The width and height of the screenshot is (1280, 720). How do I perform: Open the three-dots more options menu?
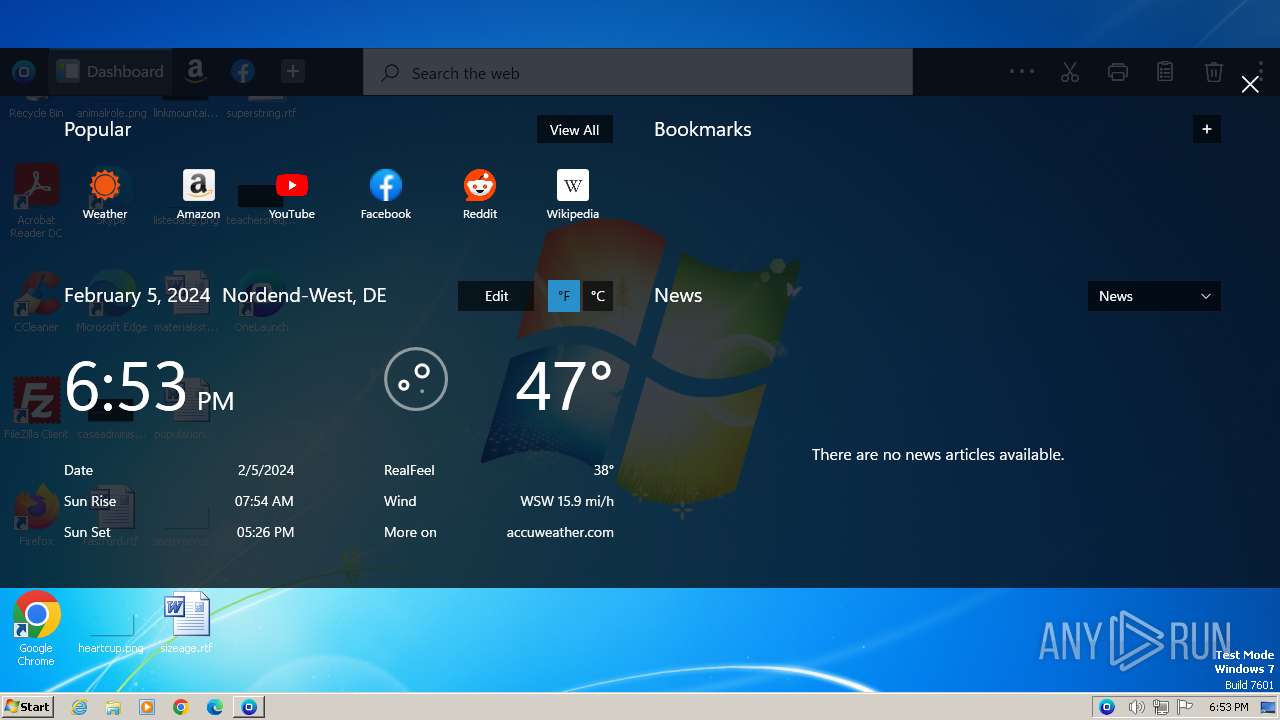click(x=1022, y=71)
